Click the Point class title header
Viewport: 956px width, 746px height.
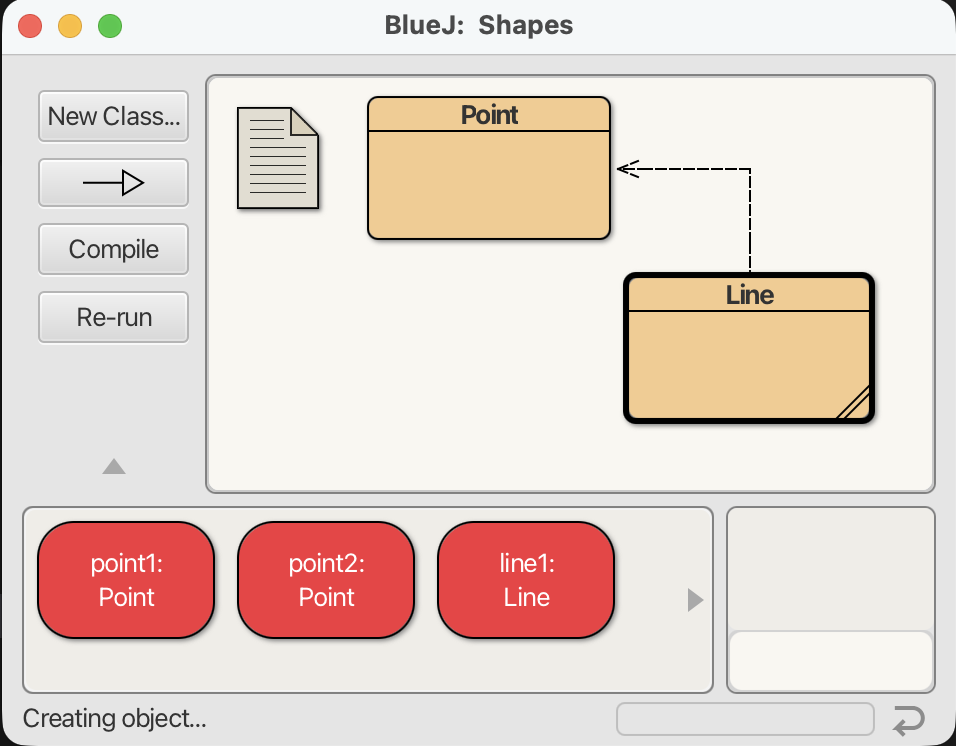[489, 115]
